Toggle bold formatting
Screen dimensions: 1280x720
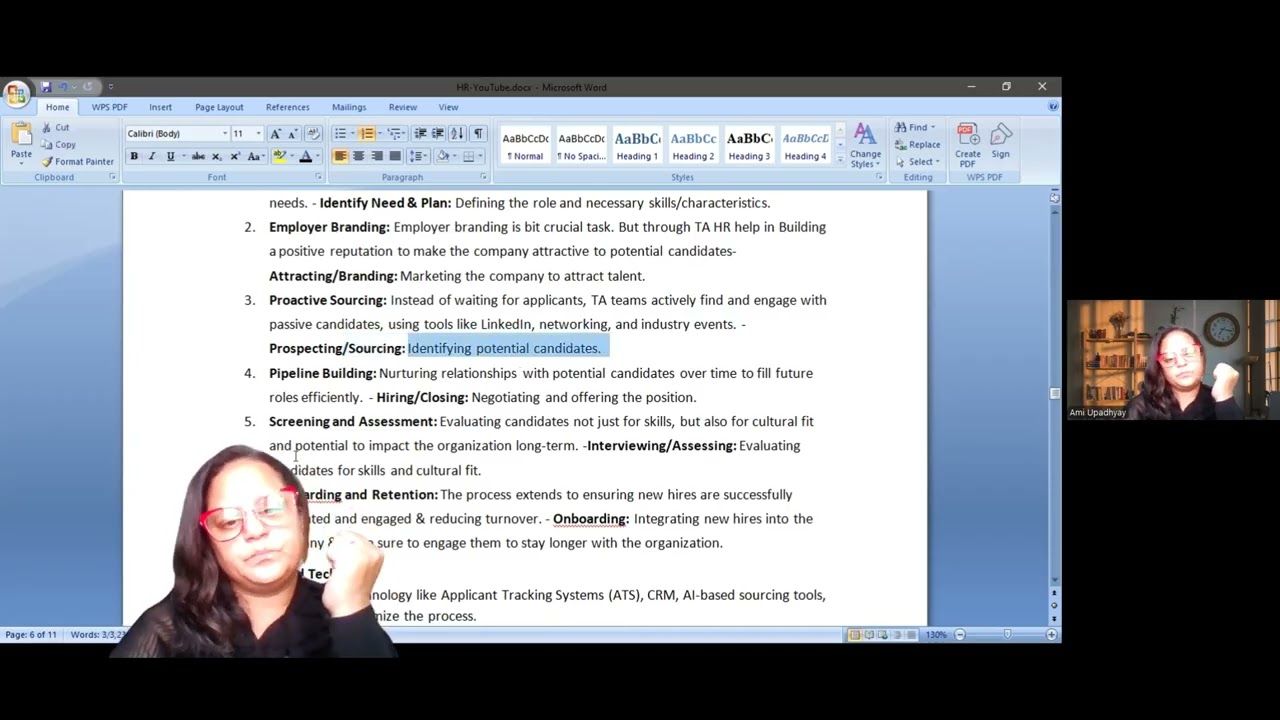[133, 156]
